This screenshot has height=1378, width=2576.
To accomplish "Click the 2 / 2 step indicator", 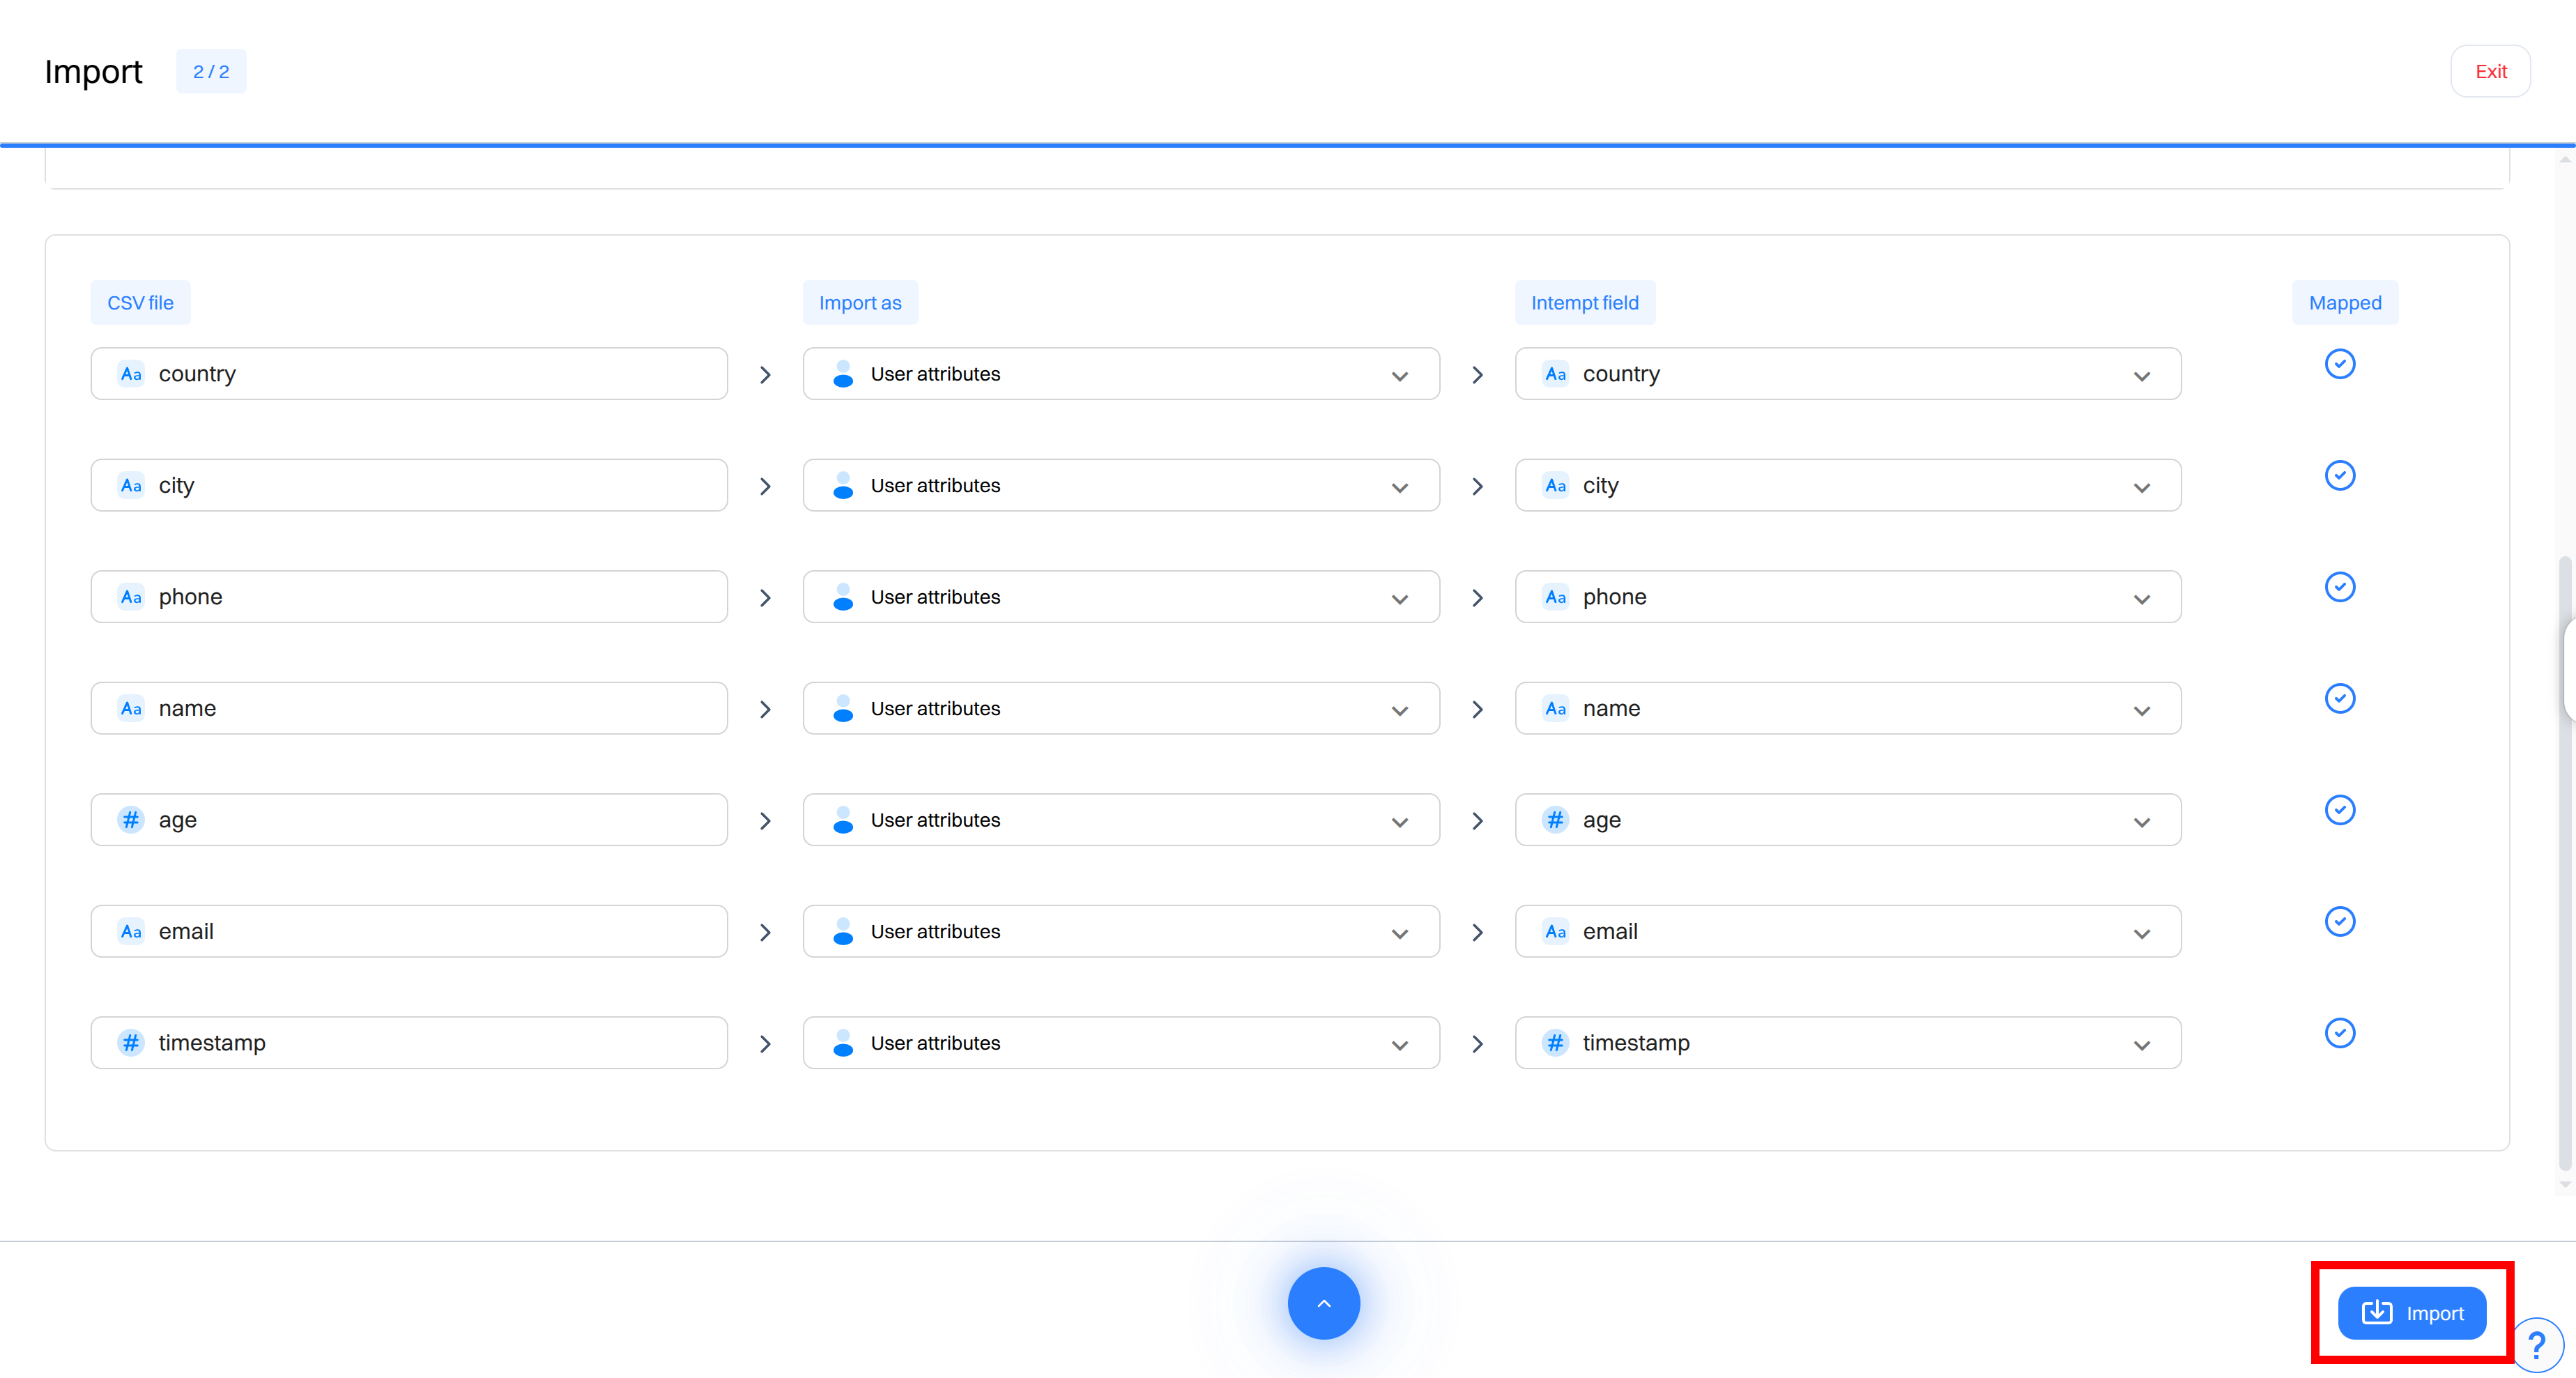I will [x=211, y=71].
